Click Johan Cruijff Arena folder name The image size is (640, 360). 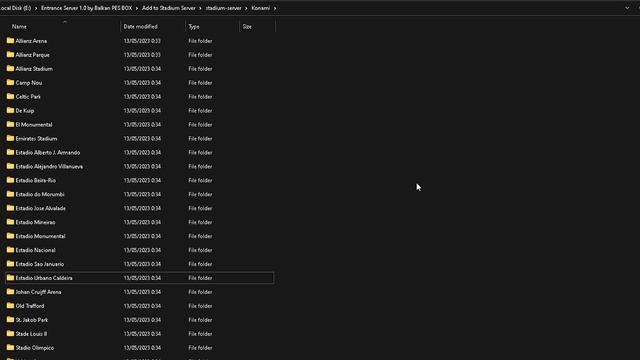point(38,292)
